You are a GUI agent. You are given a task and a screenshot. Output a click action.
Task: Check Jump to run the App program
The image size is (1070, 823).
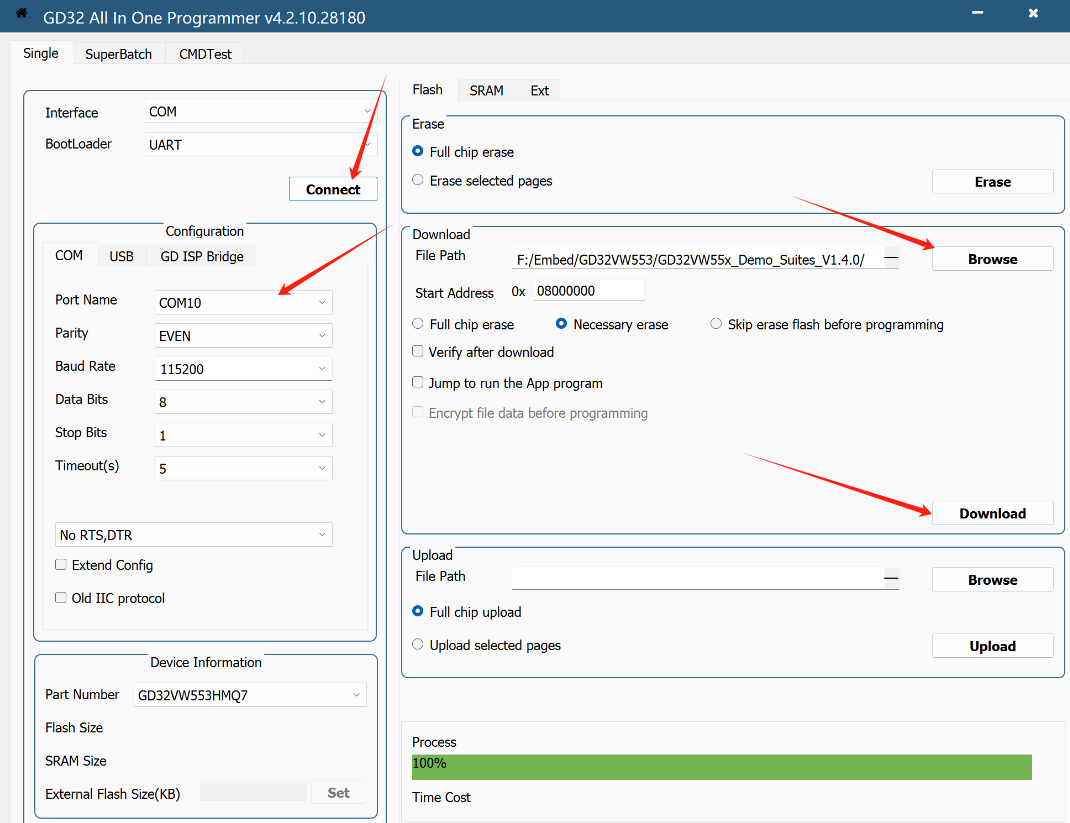coord(418,383)
